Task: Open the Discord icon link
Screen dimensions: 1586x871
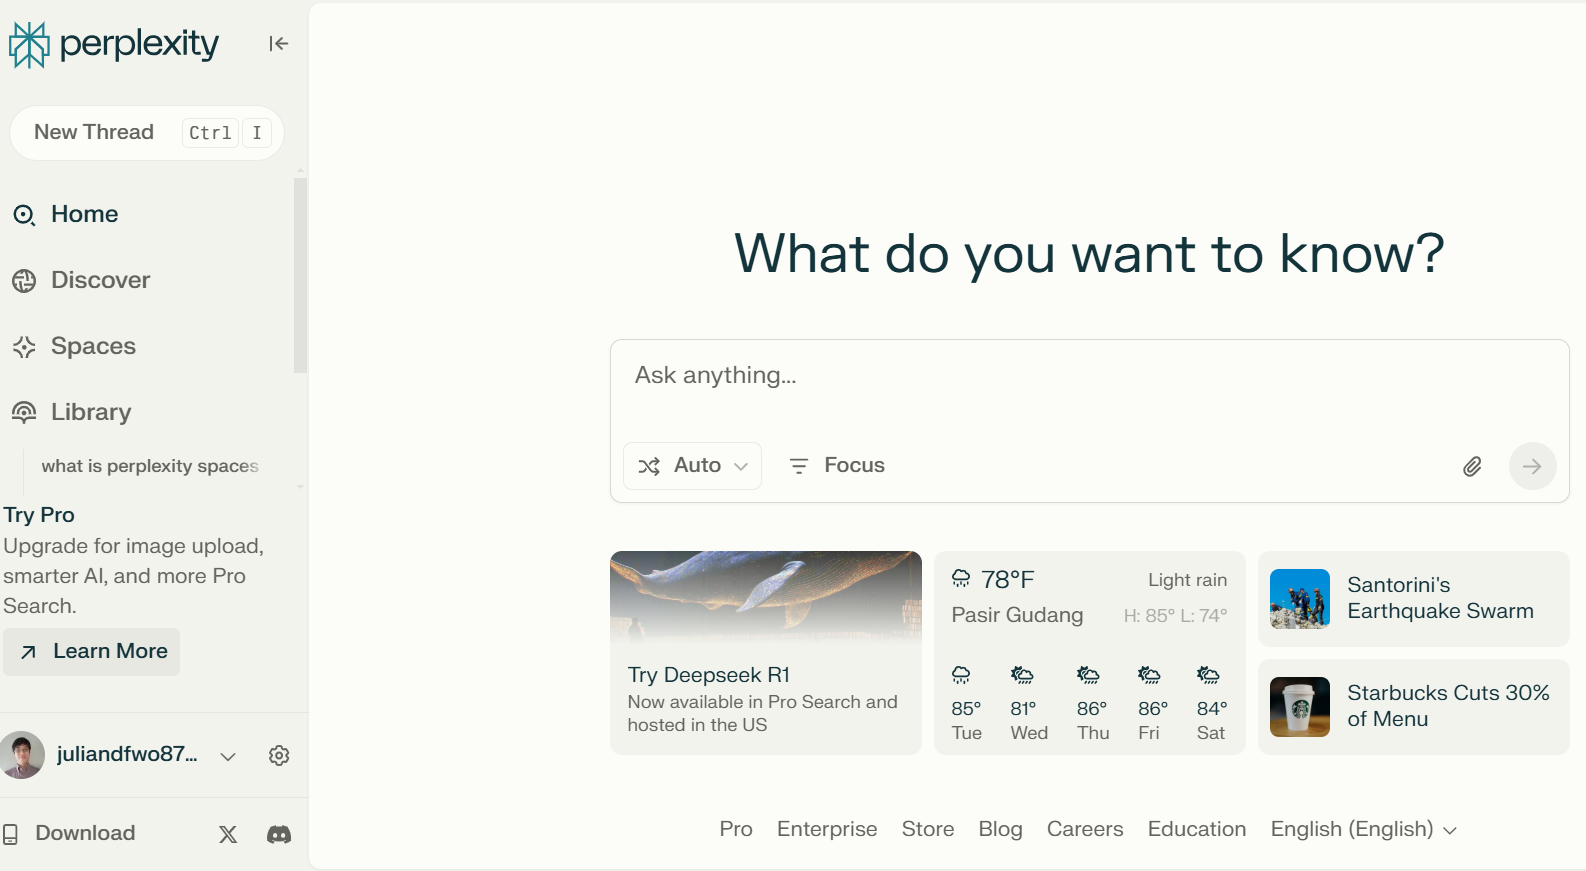Action: pyautogui.click(x=279, y=834)
